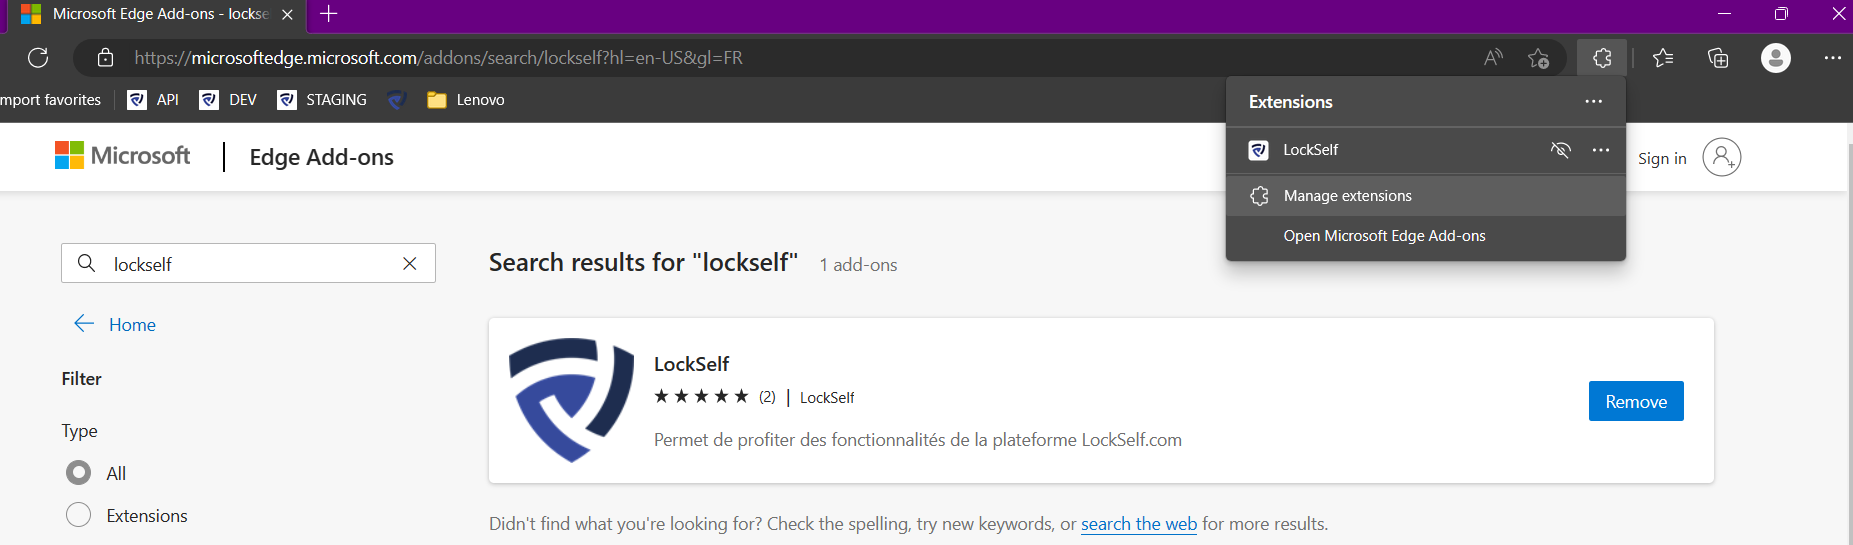
Task: Open the Extensions puzzle icon in toolbar
Action: point(1602,58)
